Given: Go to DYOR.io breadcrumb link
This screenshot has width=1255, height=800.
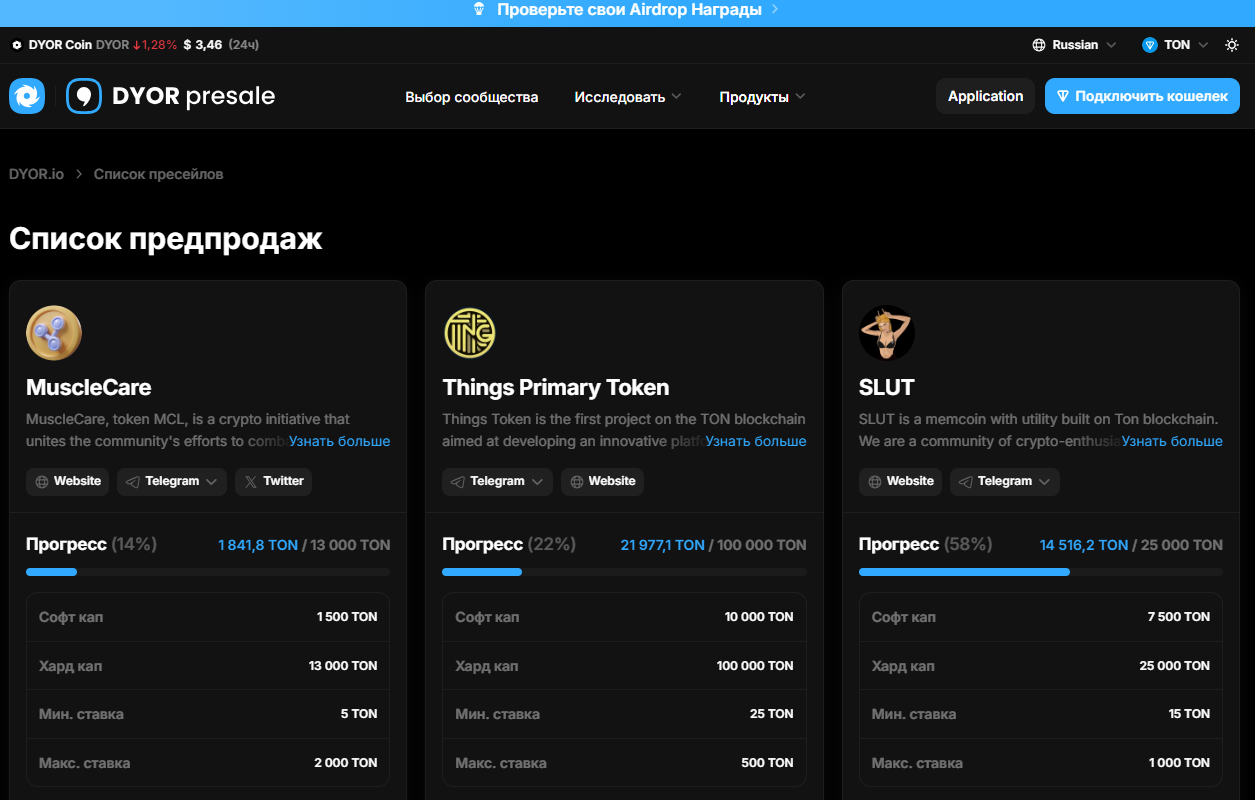Looking at the screenshot, I should (x=36, y=174).
